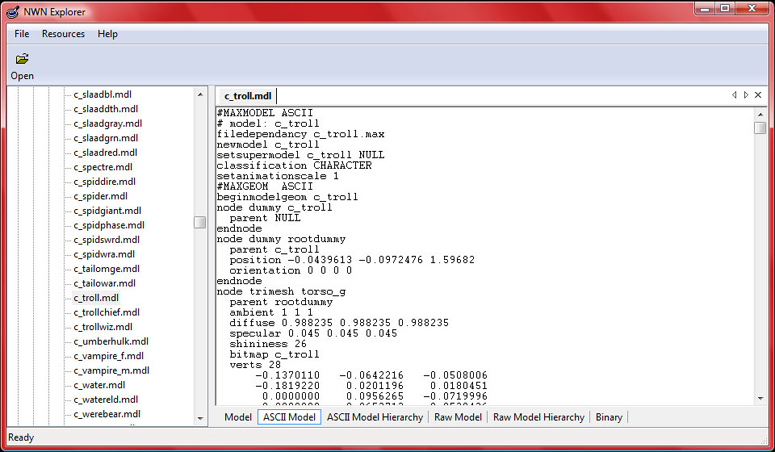Select c_spidphase.mdl in the tree
Image resolution: width=775 pixels, height=452 pixels.
pyautogui.click(x=109, y=225)
